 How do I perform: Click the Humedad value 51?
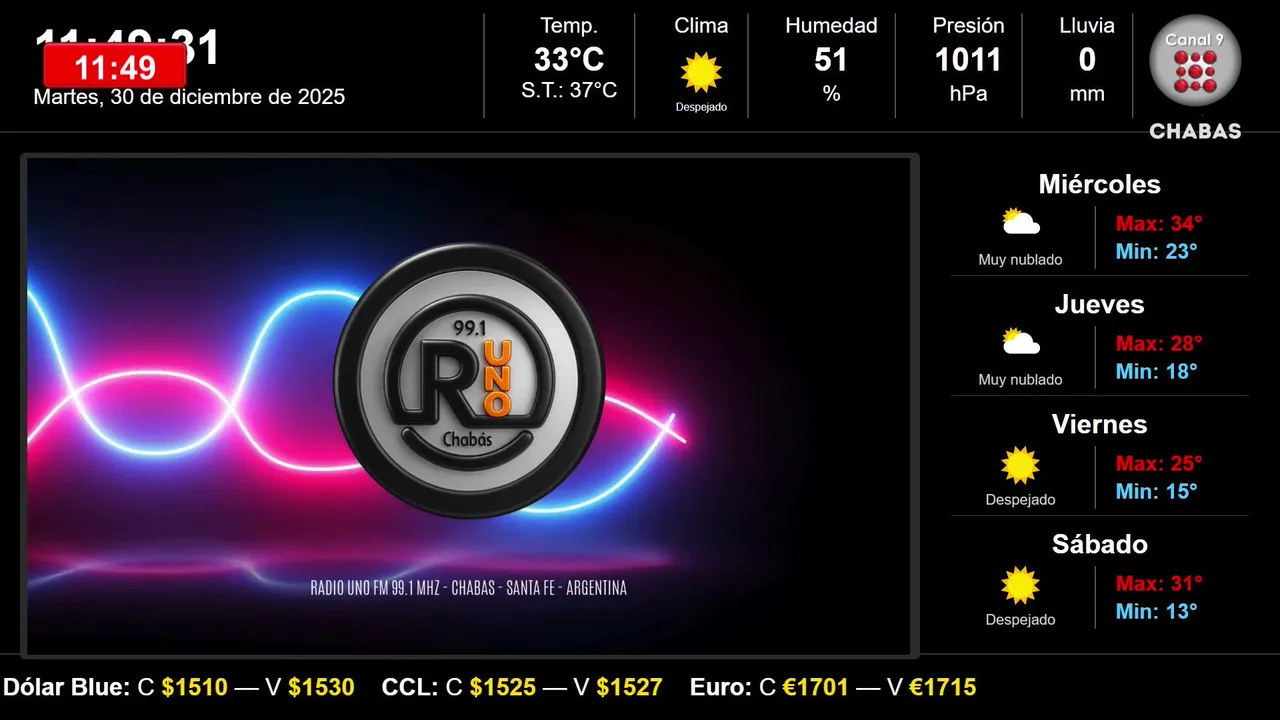point(831,60)
